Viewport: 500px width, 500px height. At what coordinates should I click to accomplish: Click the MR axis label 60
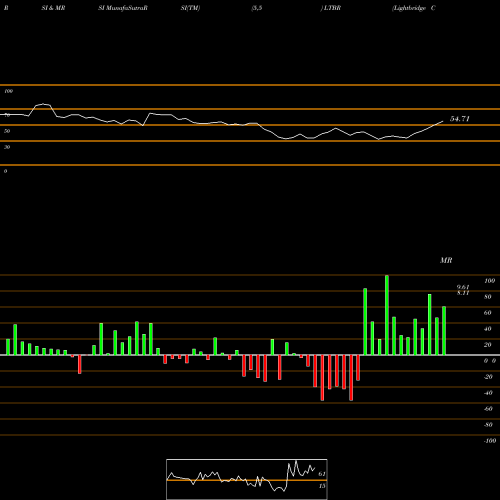(x=488, y=313)
